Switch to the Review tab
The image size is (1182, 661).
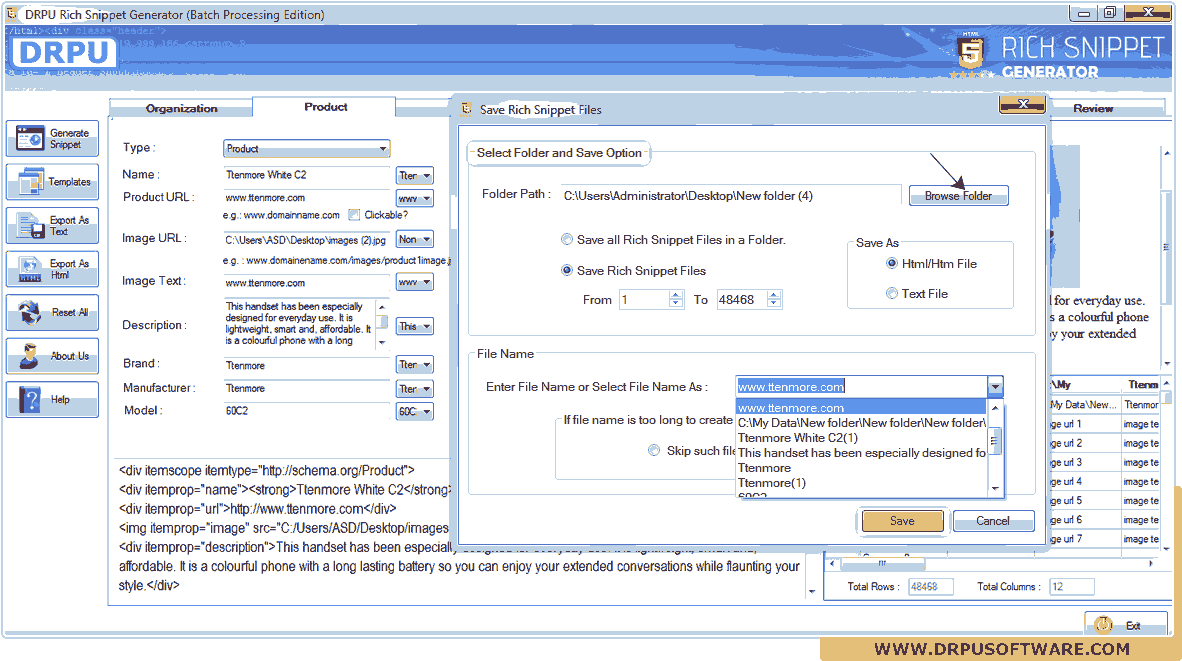coord(1093,109)
